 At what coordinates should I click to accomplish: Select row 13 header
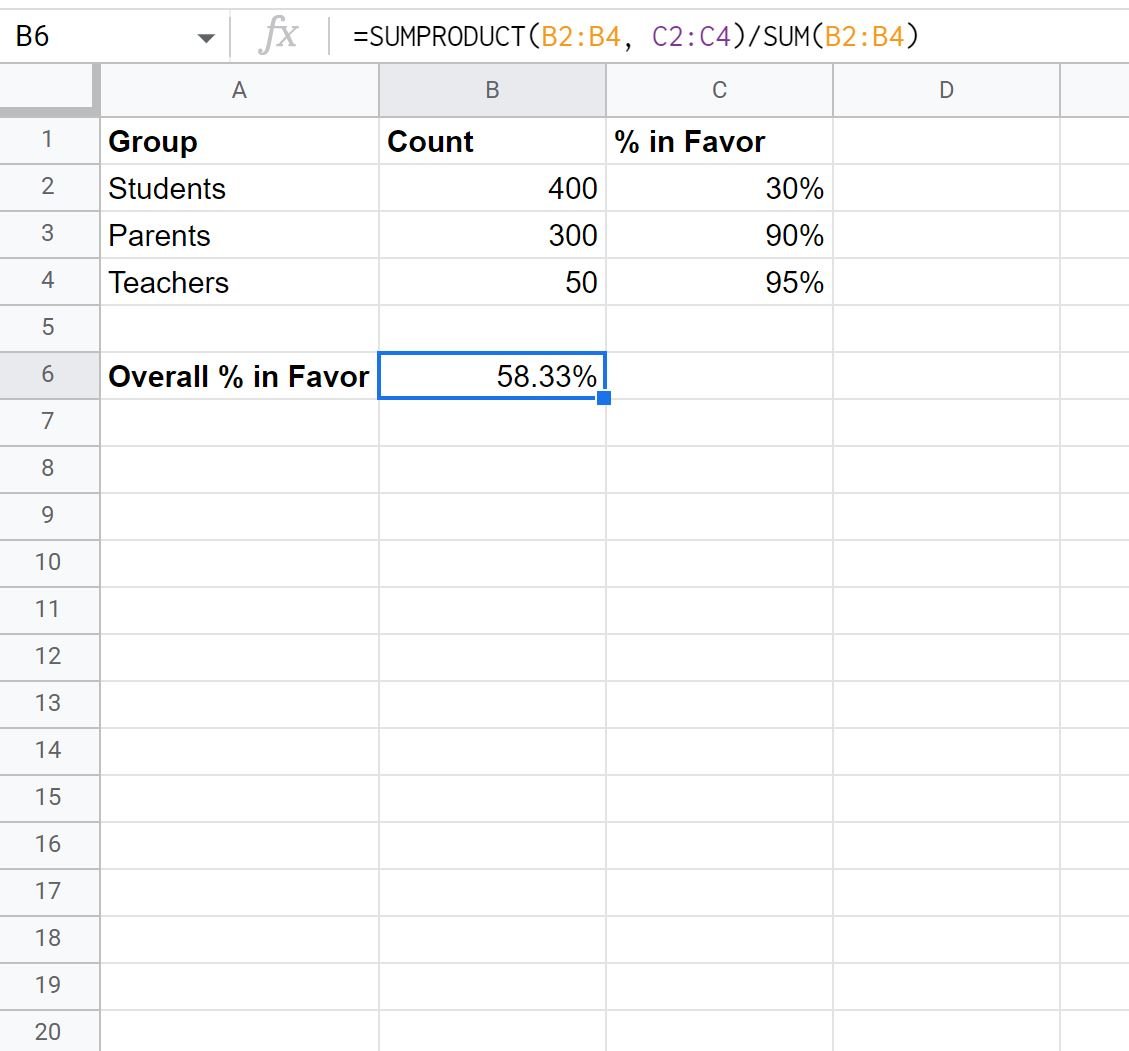[49, 704]
